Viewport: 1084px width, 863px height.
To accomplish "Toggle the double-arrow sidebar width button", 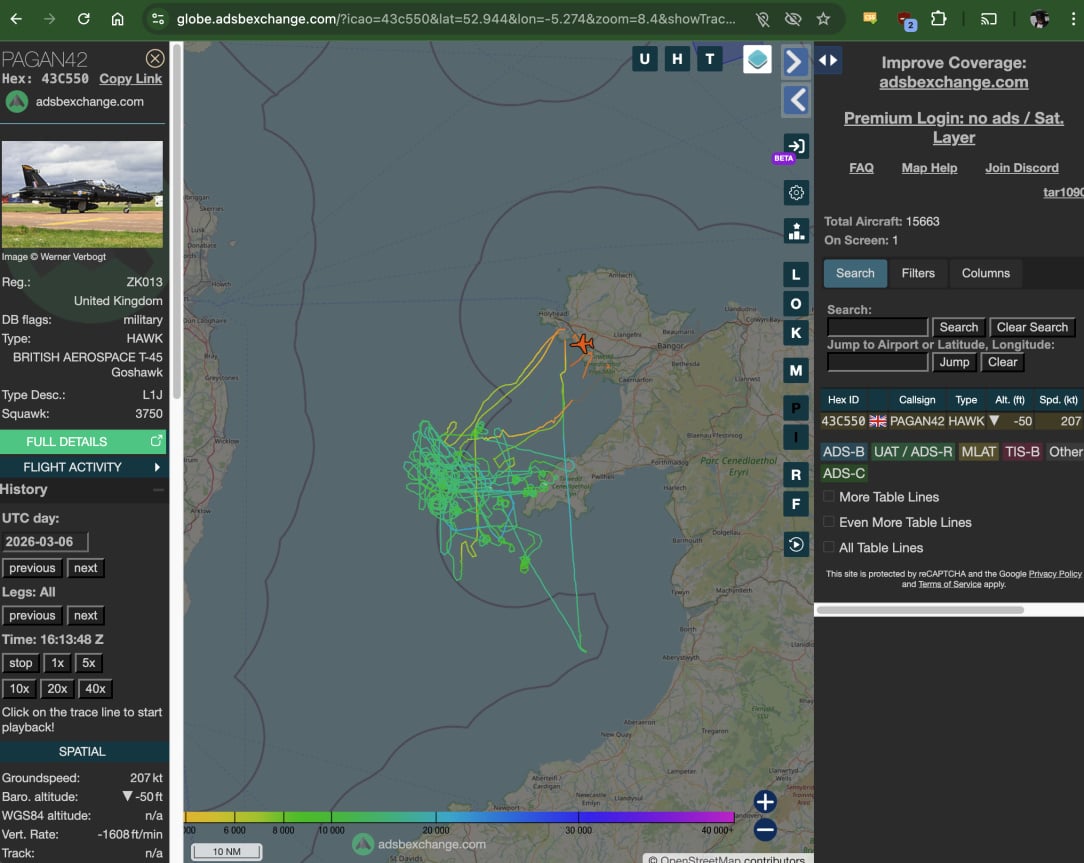I will [828, 60].
